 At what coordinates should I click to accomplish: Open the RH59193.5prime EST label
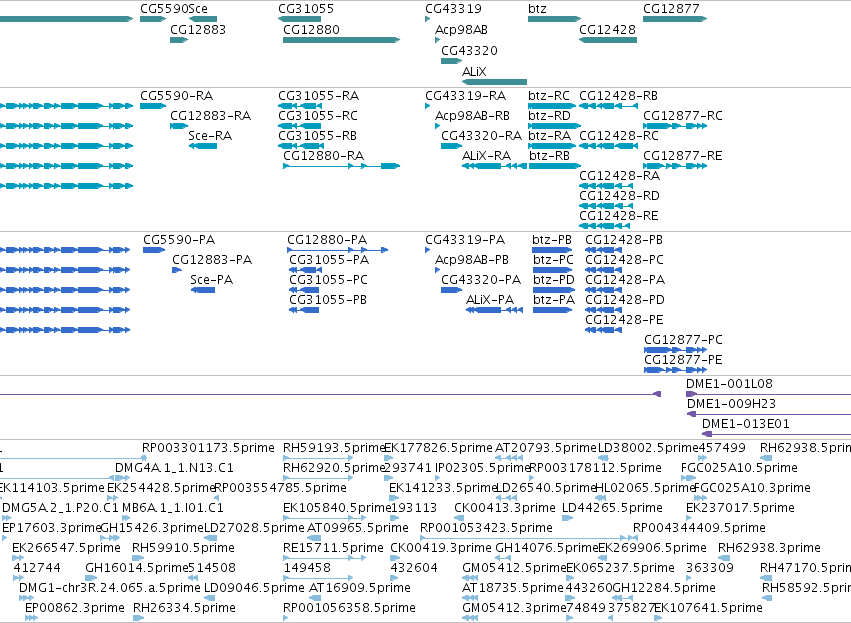334,448
